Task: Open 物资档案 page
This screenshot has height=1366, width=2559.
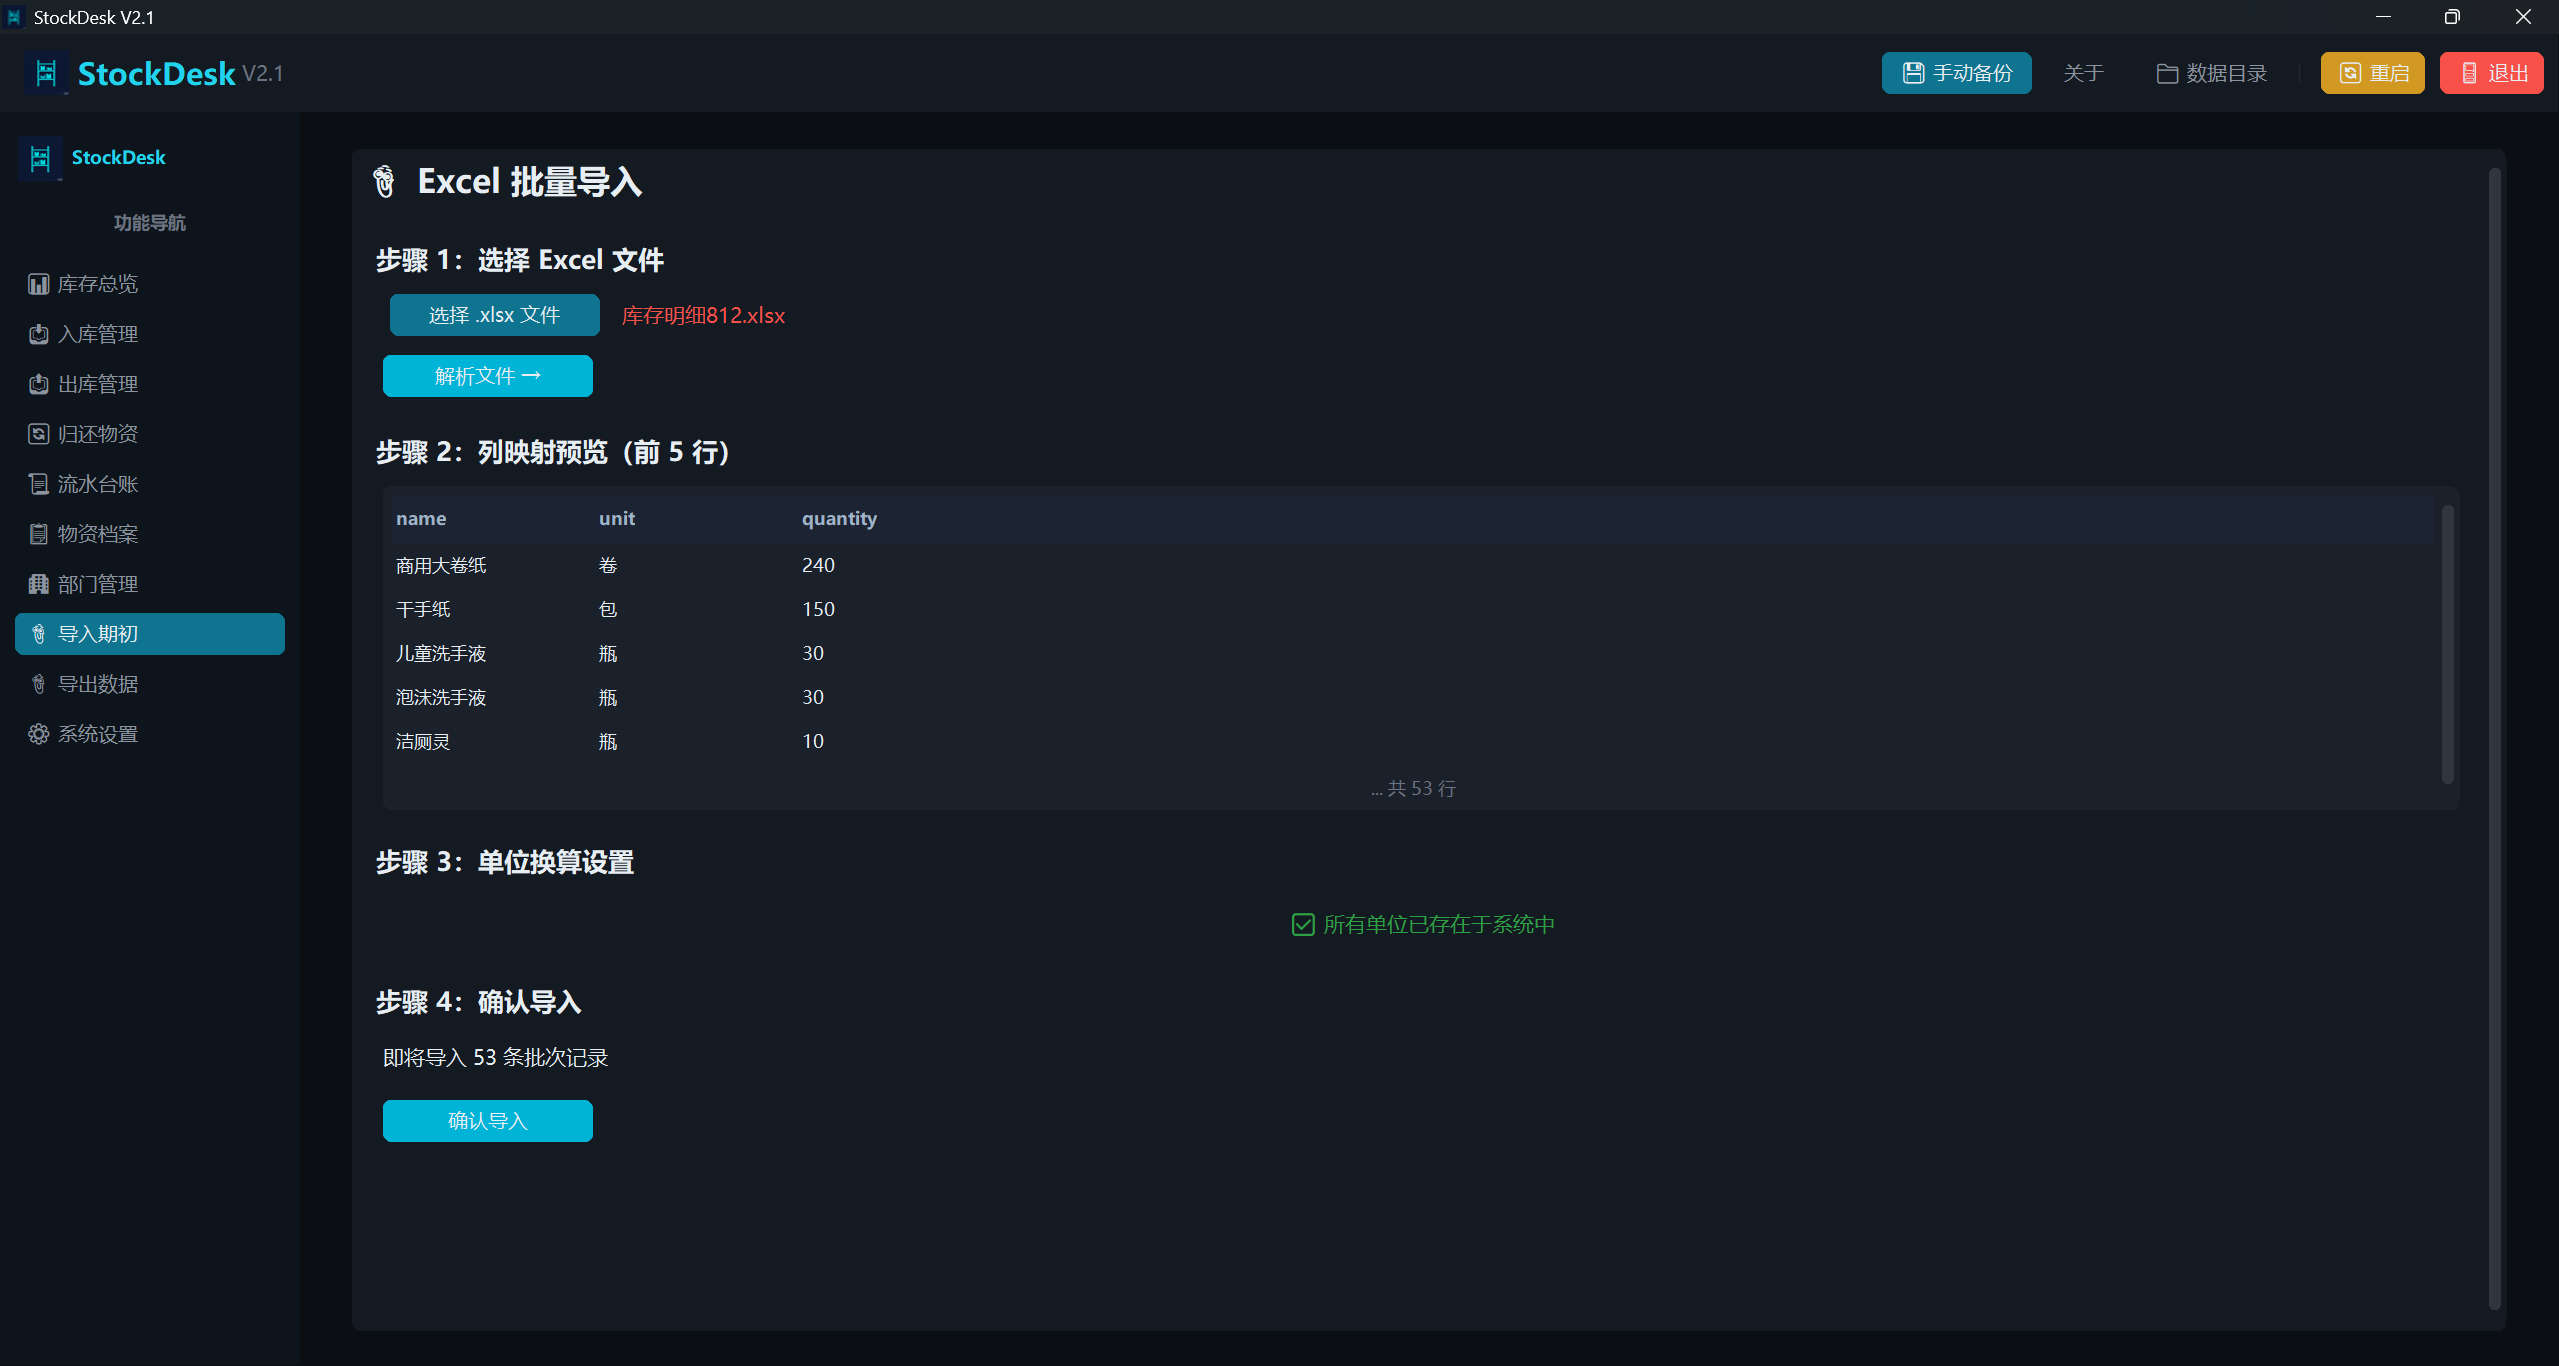Action: 150,534
